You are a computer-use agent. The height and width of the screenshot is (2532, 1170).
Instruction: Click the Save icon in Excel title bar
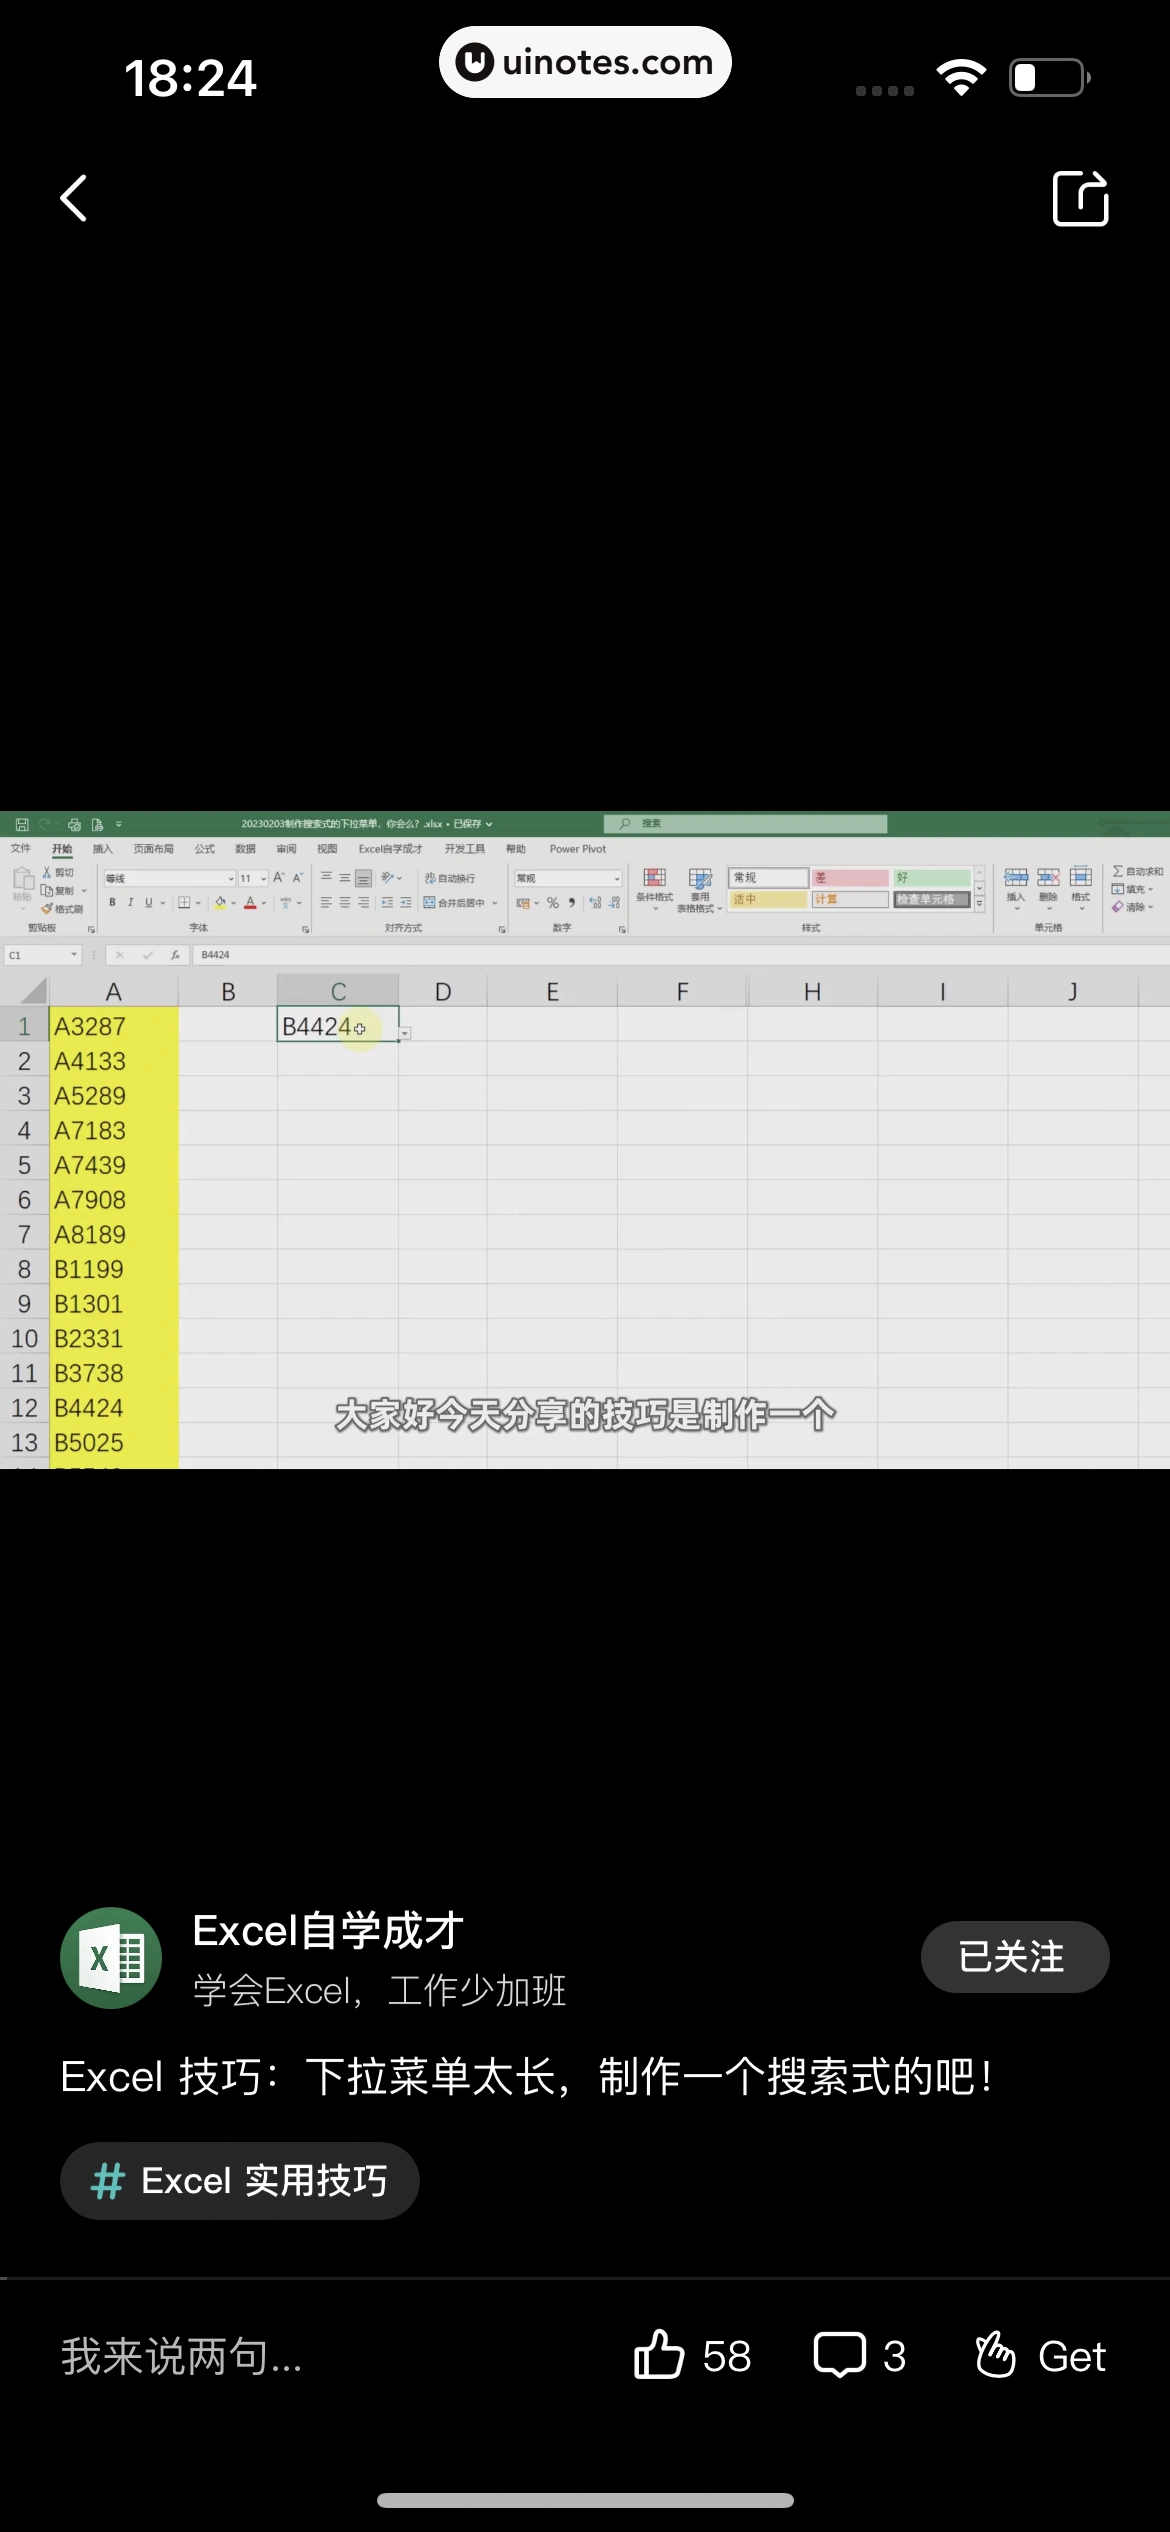(x=21, y=824)
